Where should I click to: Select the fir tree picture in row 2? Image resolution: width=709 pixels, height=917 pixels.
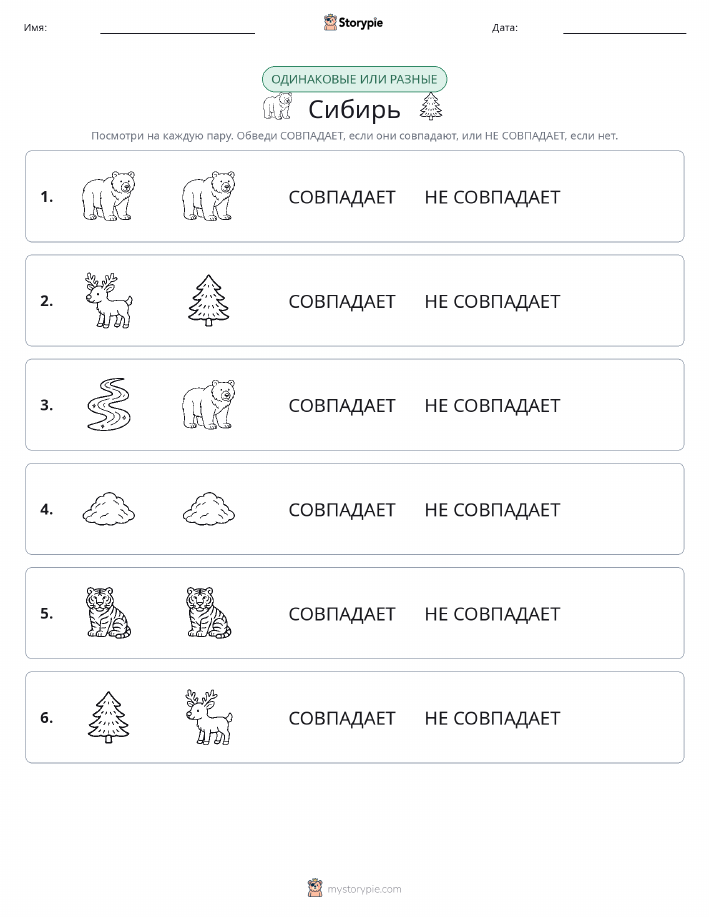[x=208, y=300]
